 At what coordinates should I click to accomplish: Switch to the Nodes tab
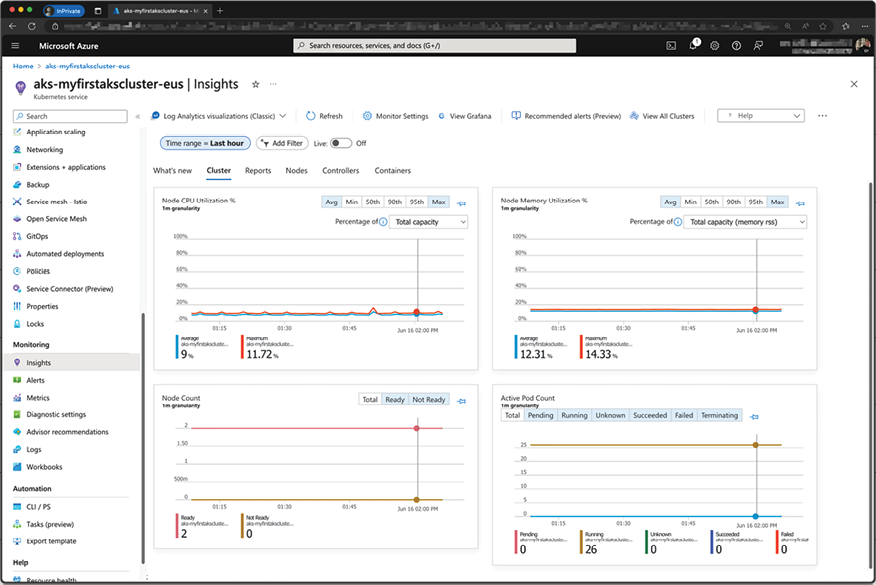[x=296, y=171]
